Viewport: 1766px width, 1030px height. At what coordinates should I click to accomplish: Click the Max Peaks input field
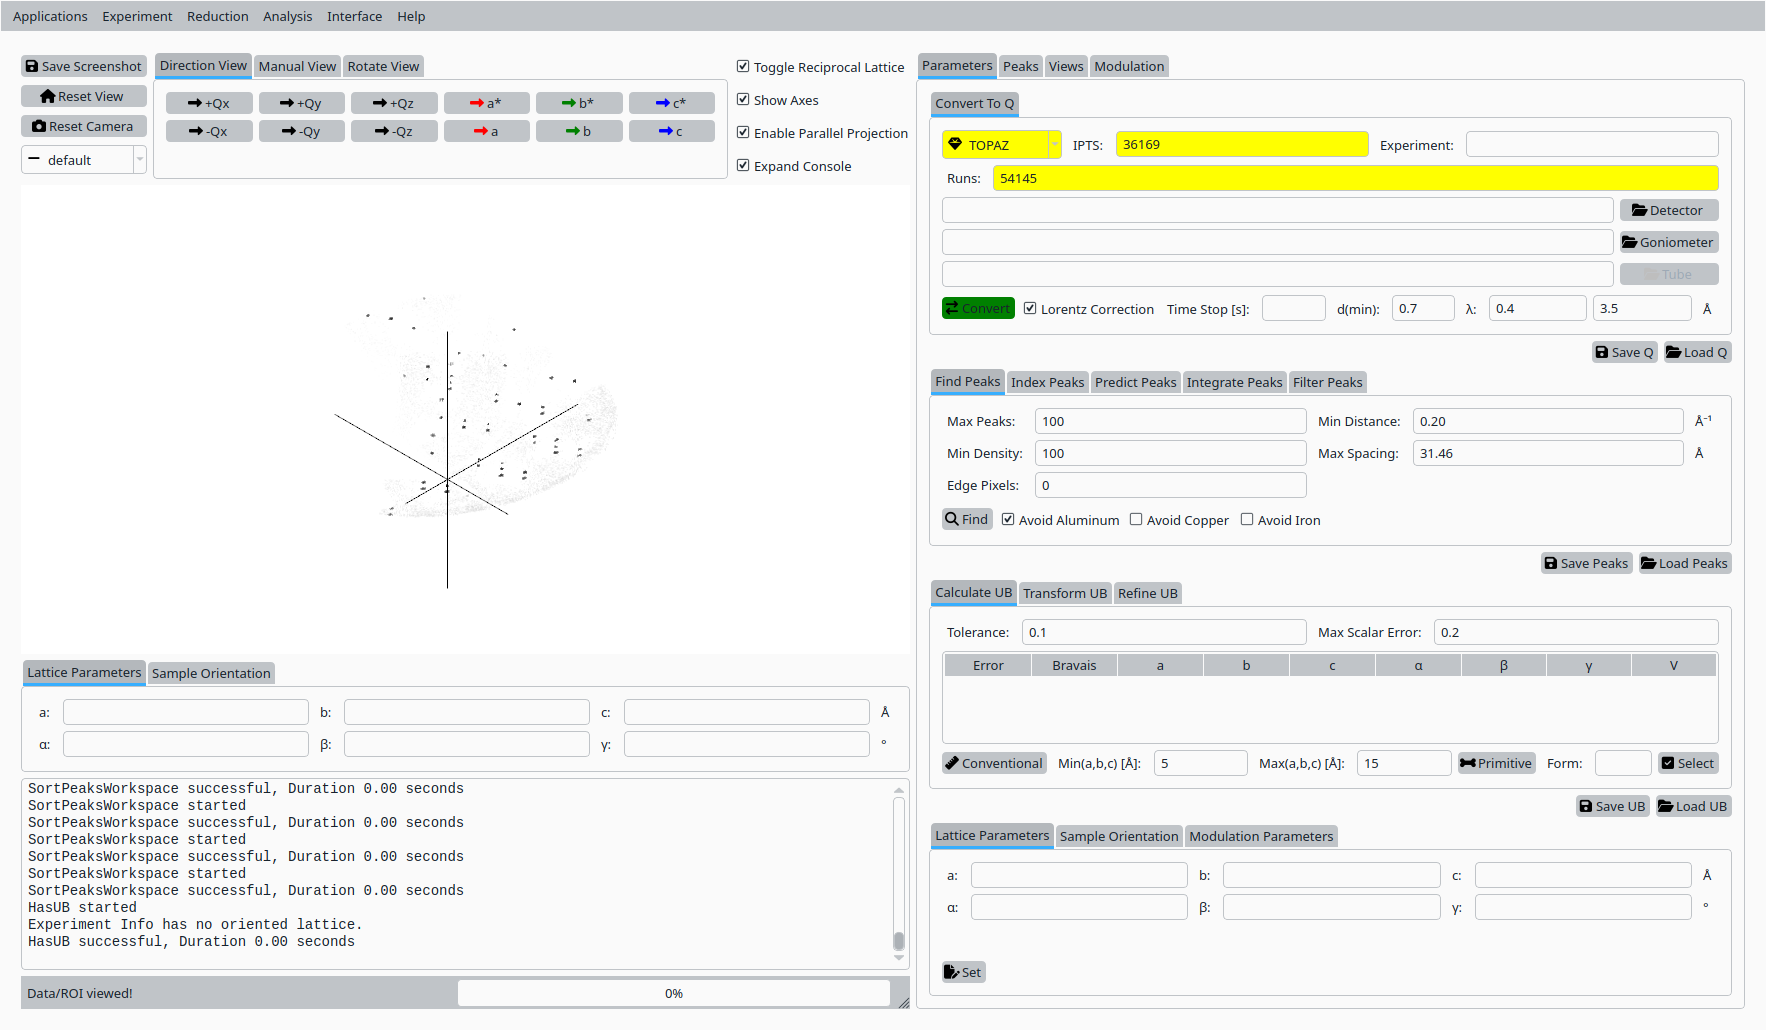click(x=1170, y=421)
